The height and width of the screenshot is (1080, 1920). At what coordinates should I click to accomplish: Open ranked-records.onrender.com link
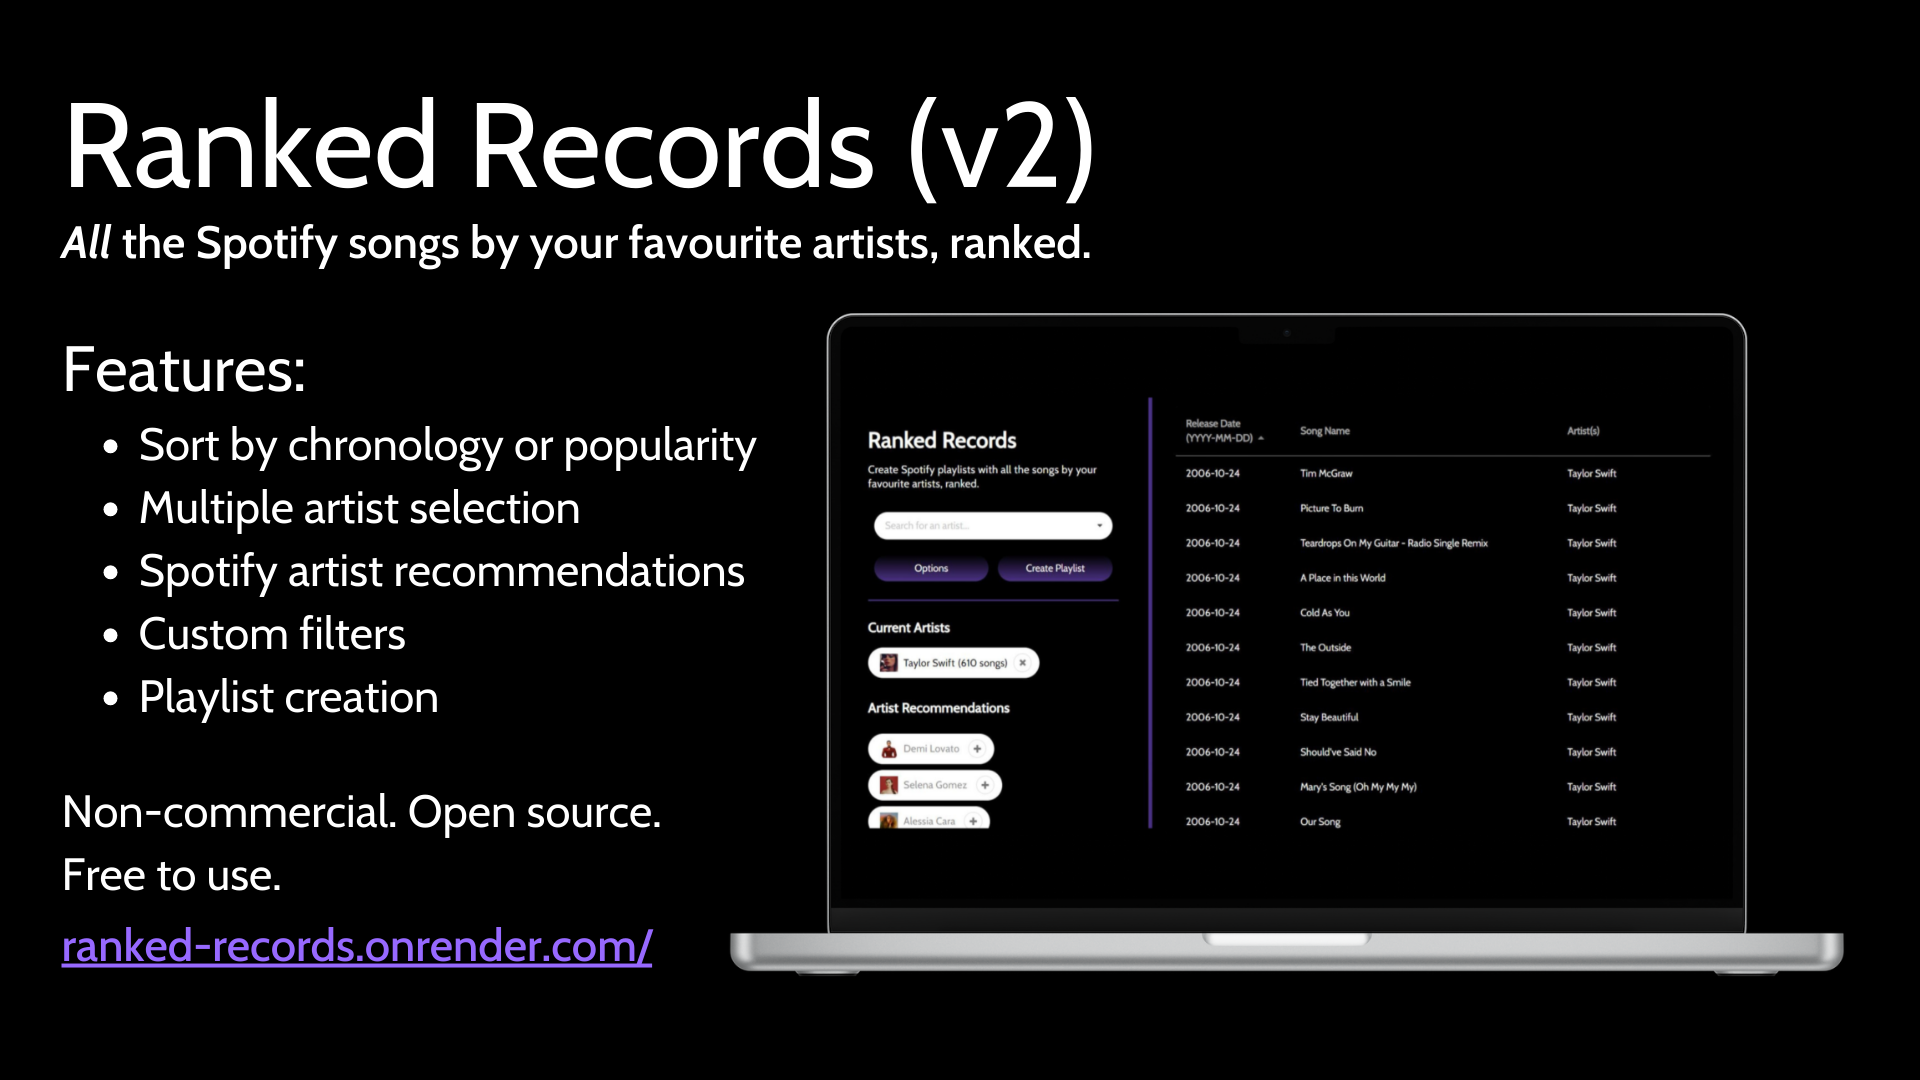356,944
